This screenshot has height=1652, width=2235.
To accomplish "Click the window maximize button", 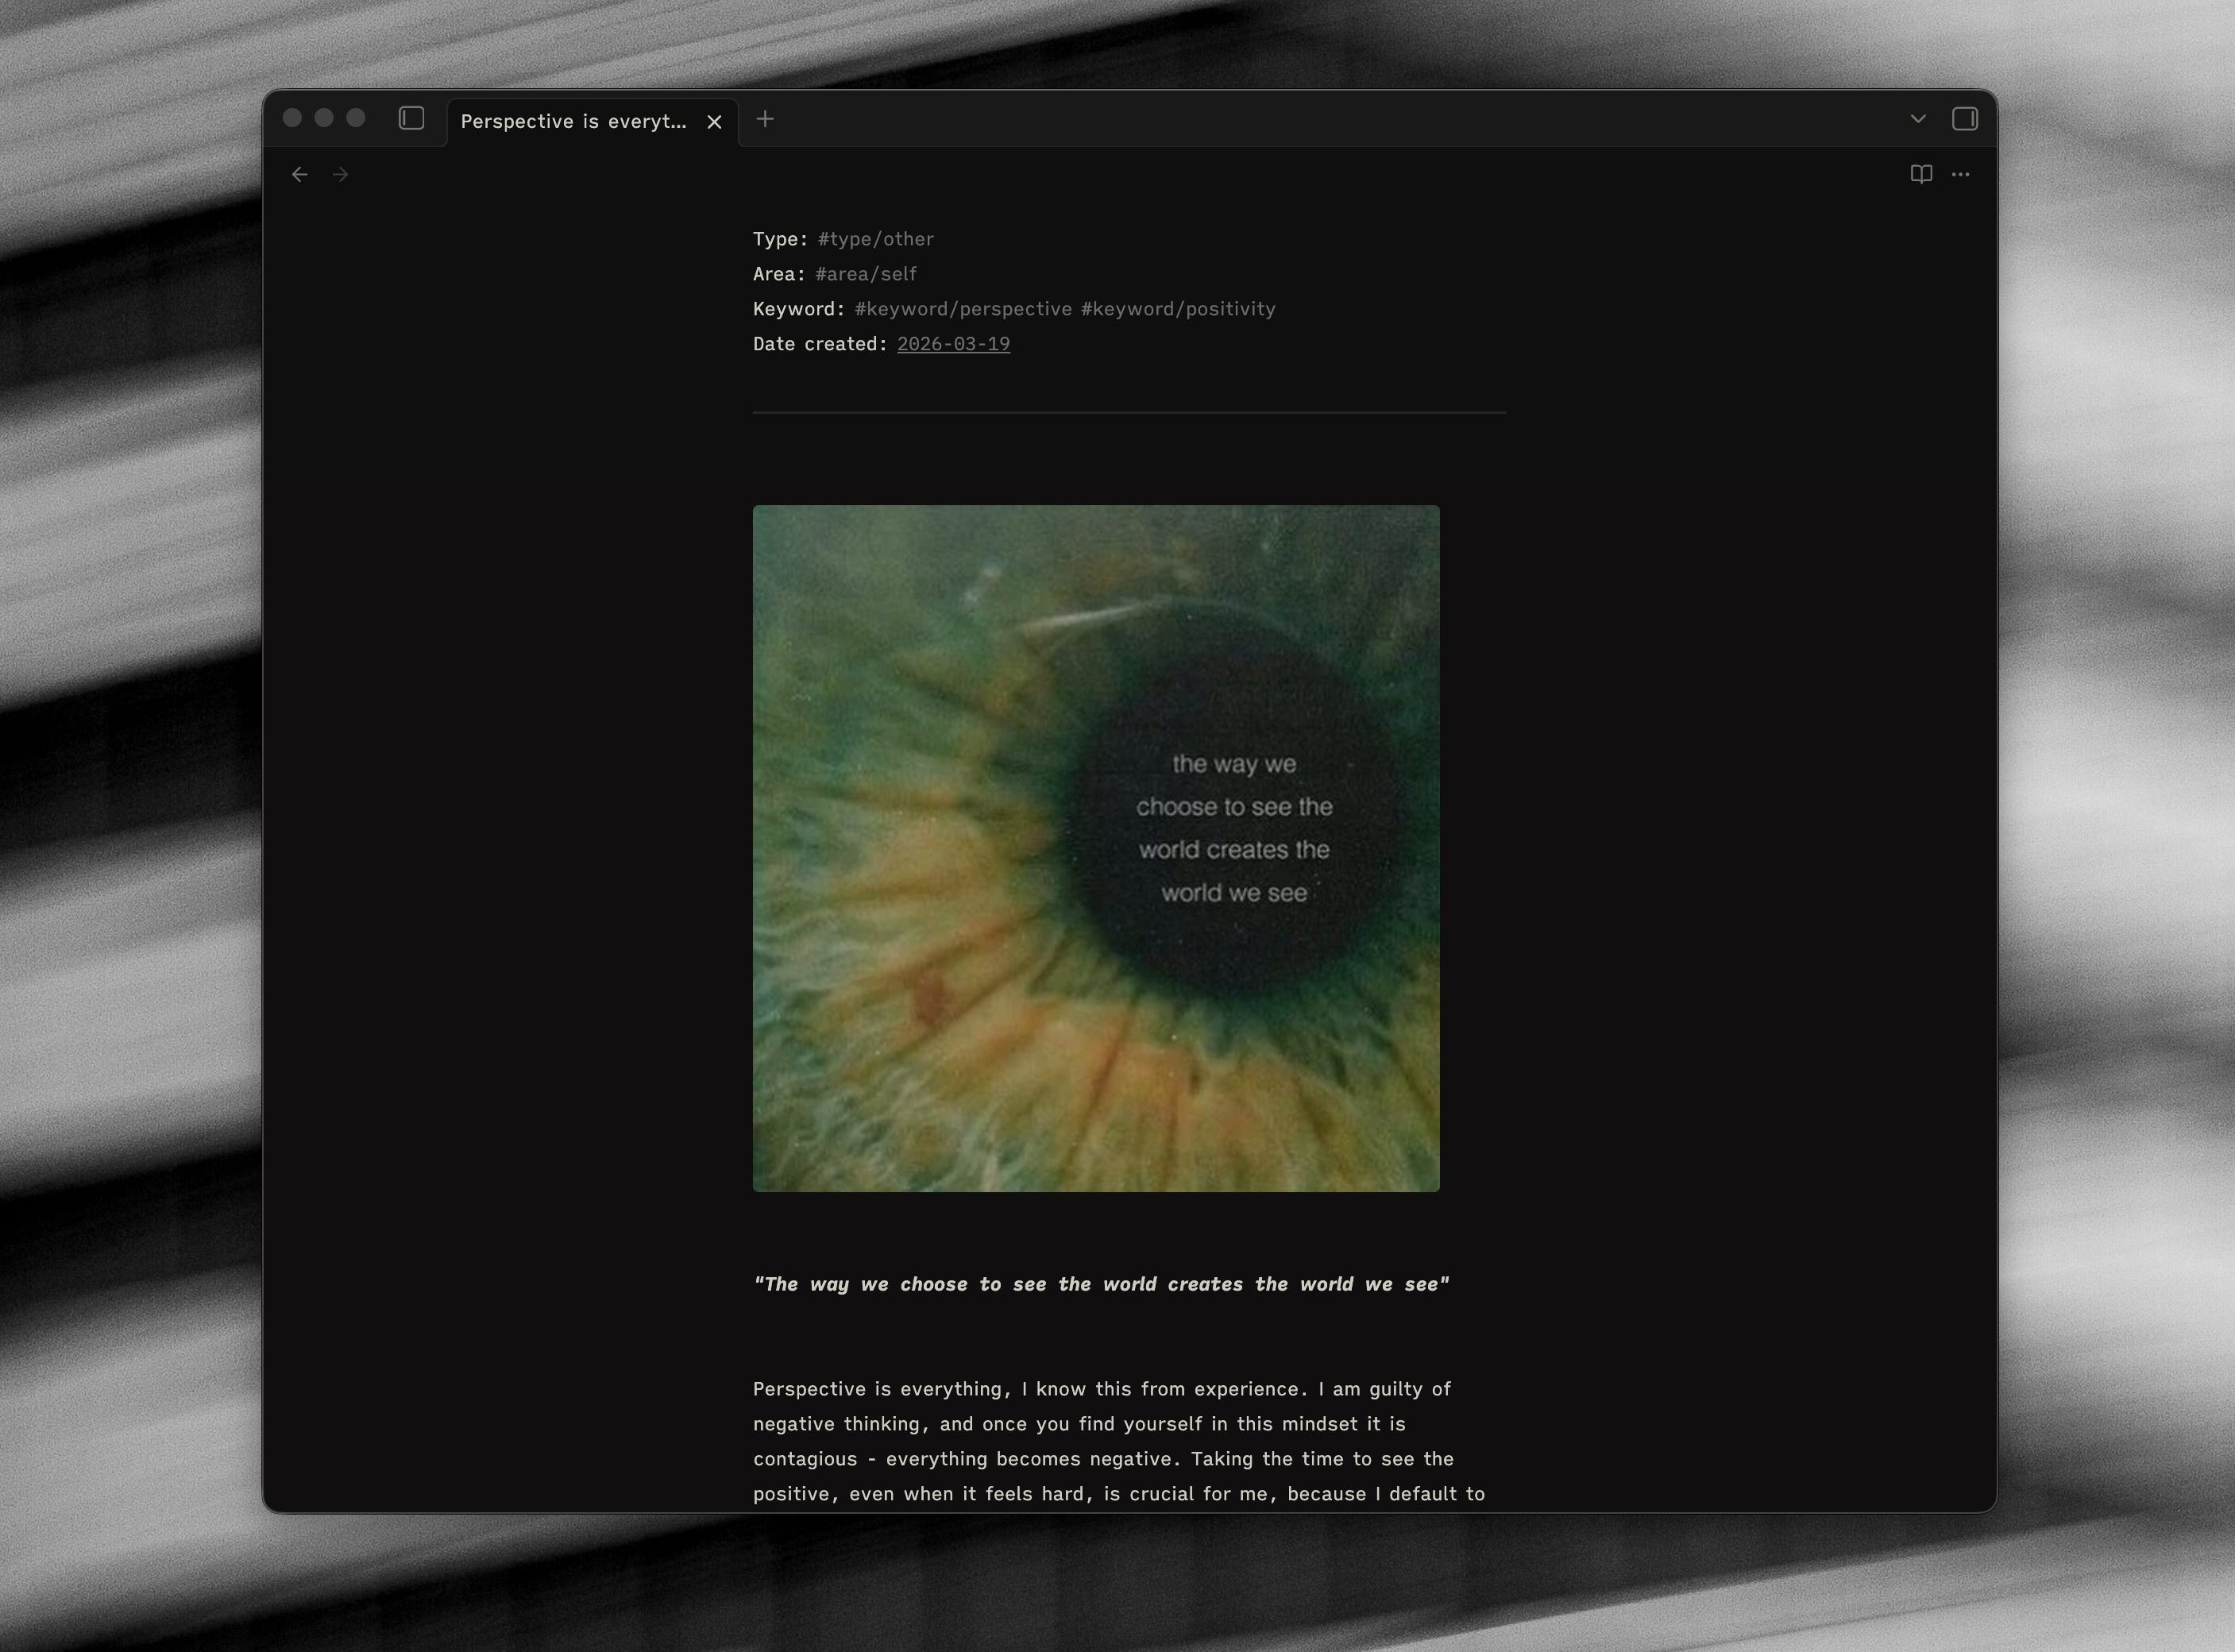I will [x=356, y=118].
